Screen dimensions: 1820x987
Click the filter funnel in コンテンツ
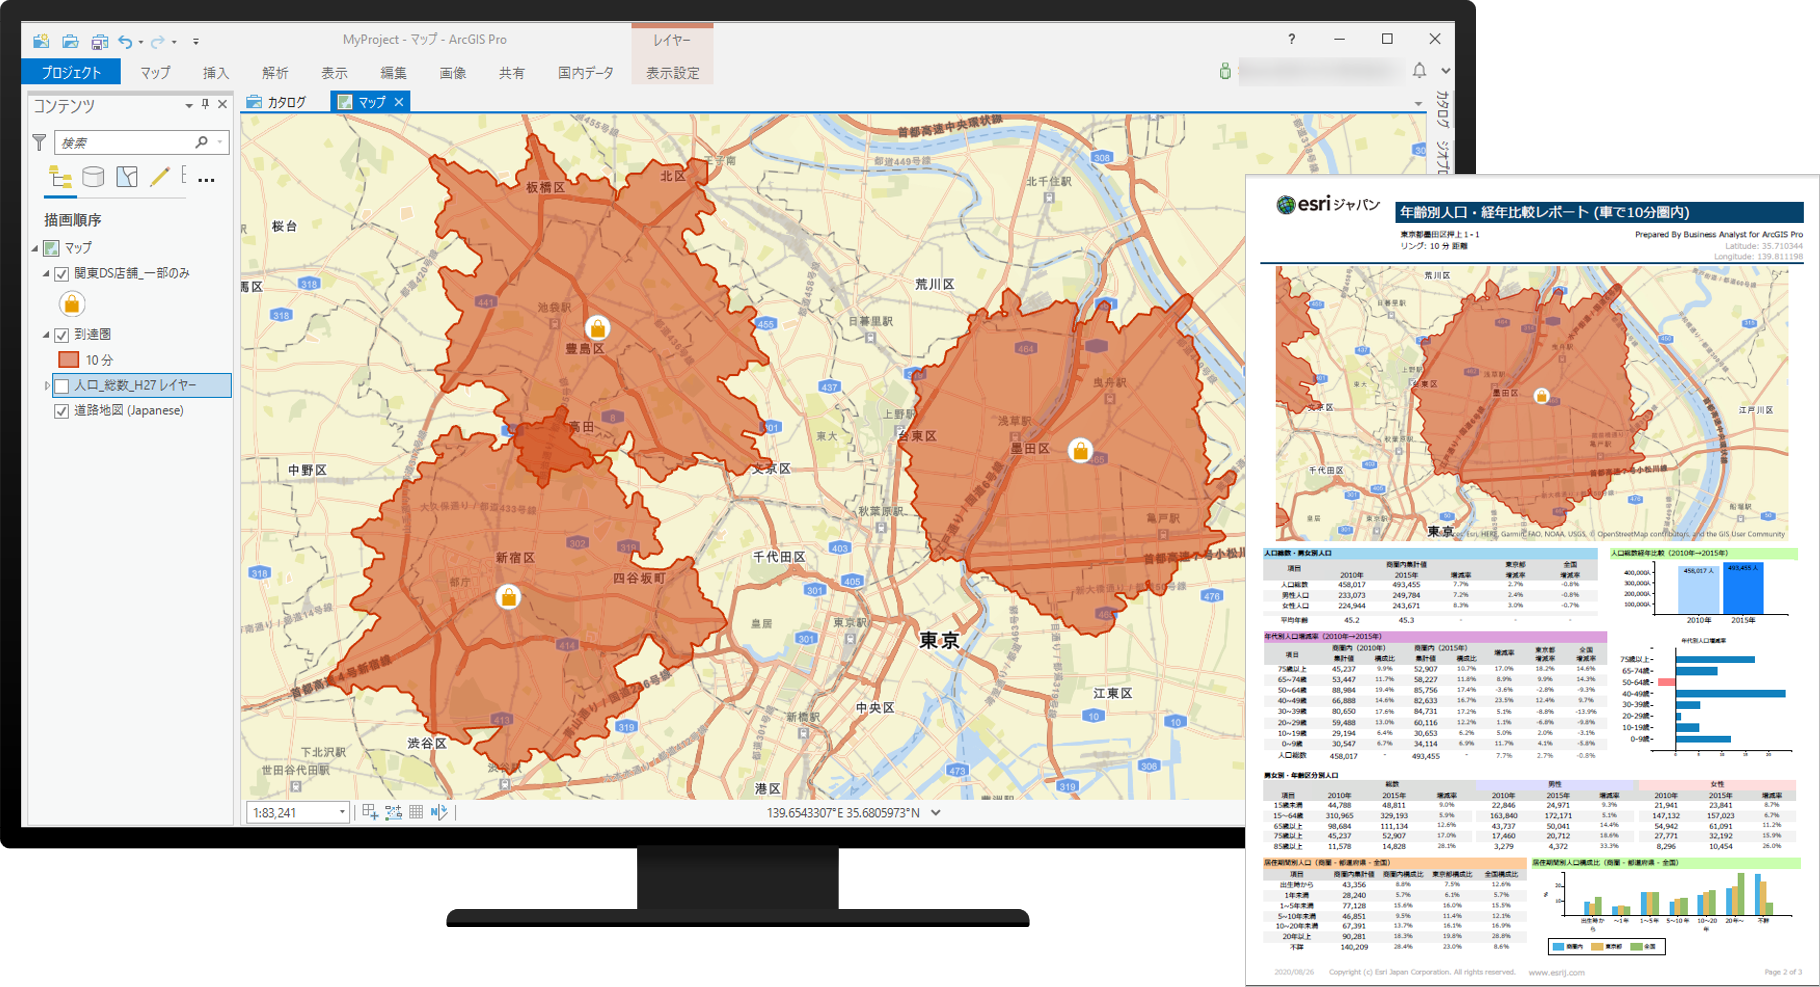coord(39,143)
